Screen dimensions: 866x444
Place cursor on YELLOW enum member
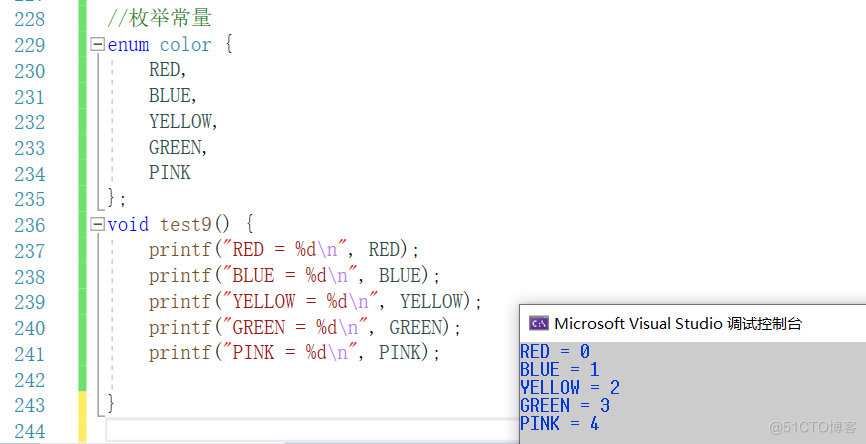pos(180,121)
